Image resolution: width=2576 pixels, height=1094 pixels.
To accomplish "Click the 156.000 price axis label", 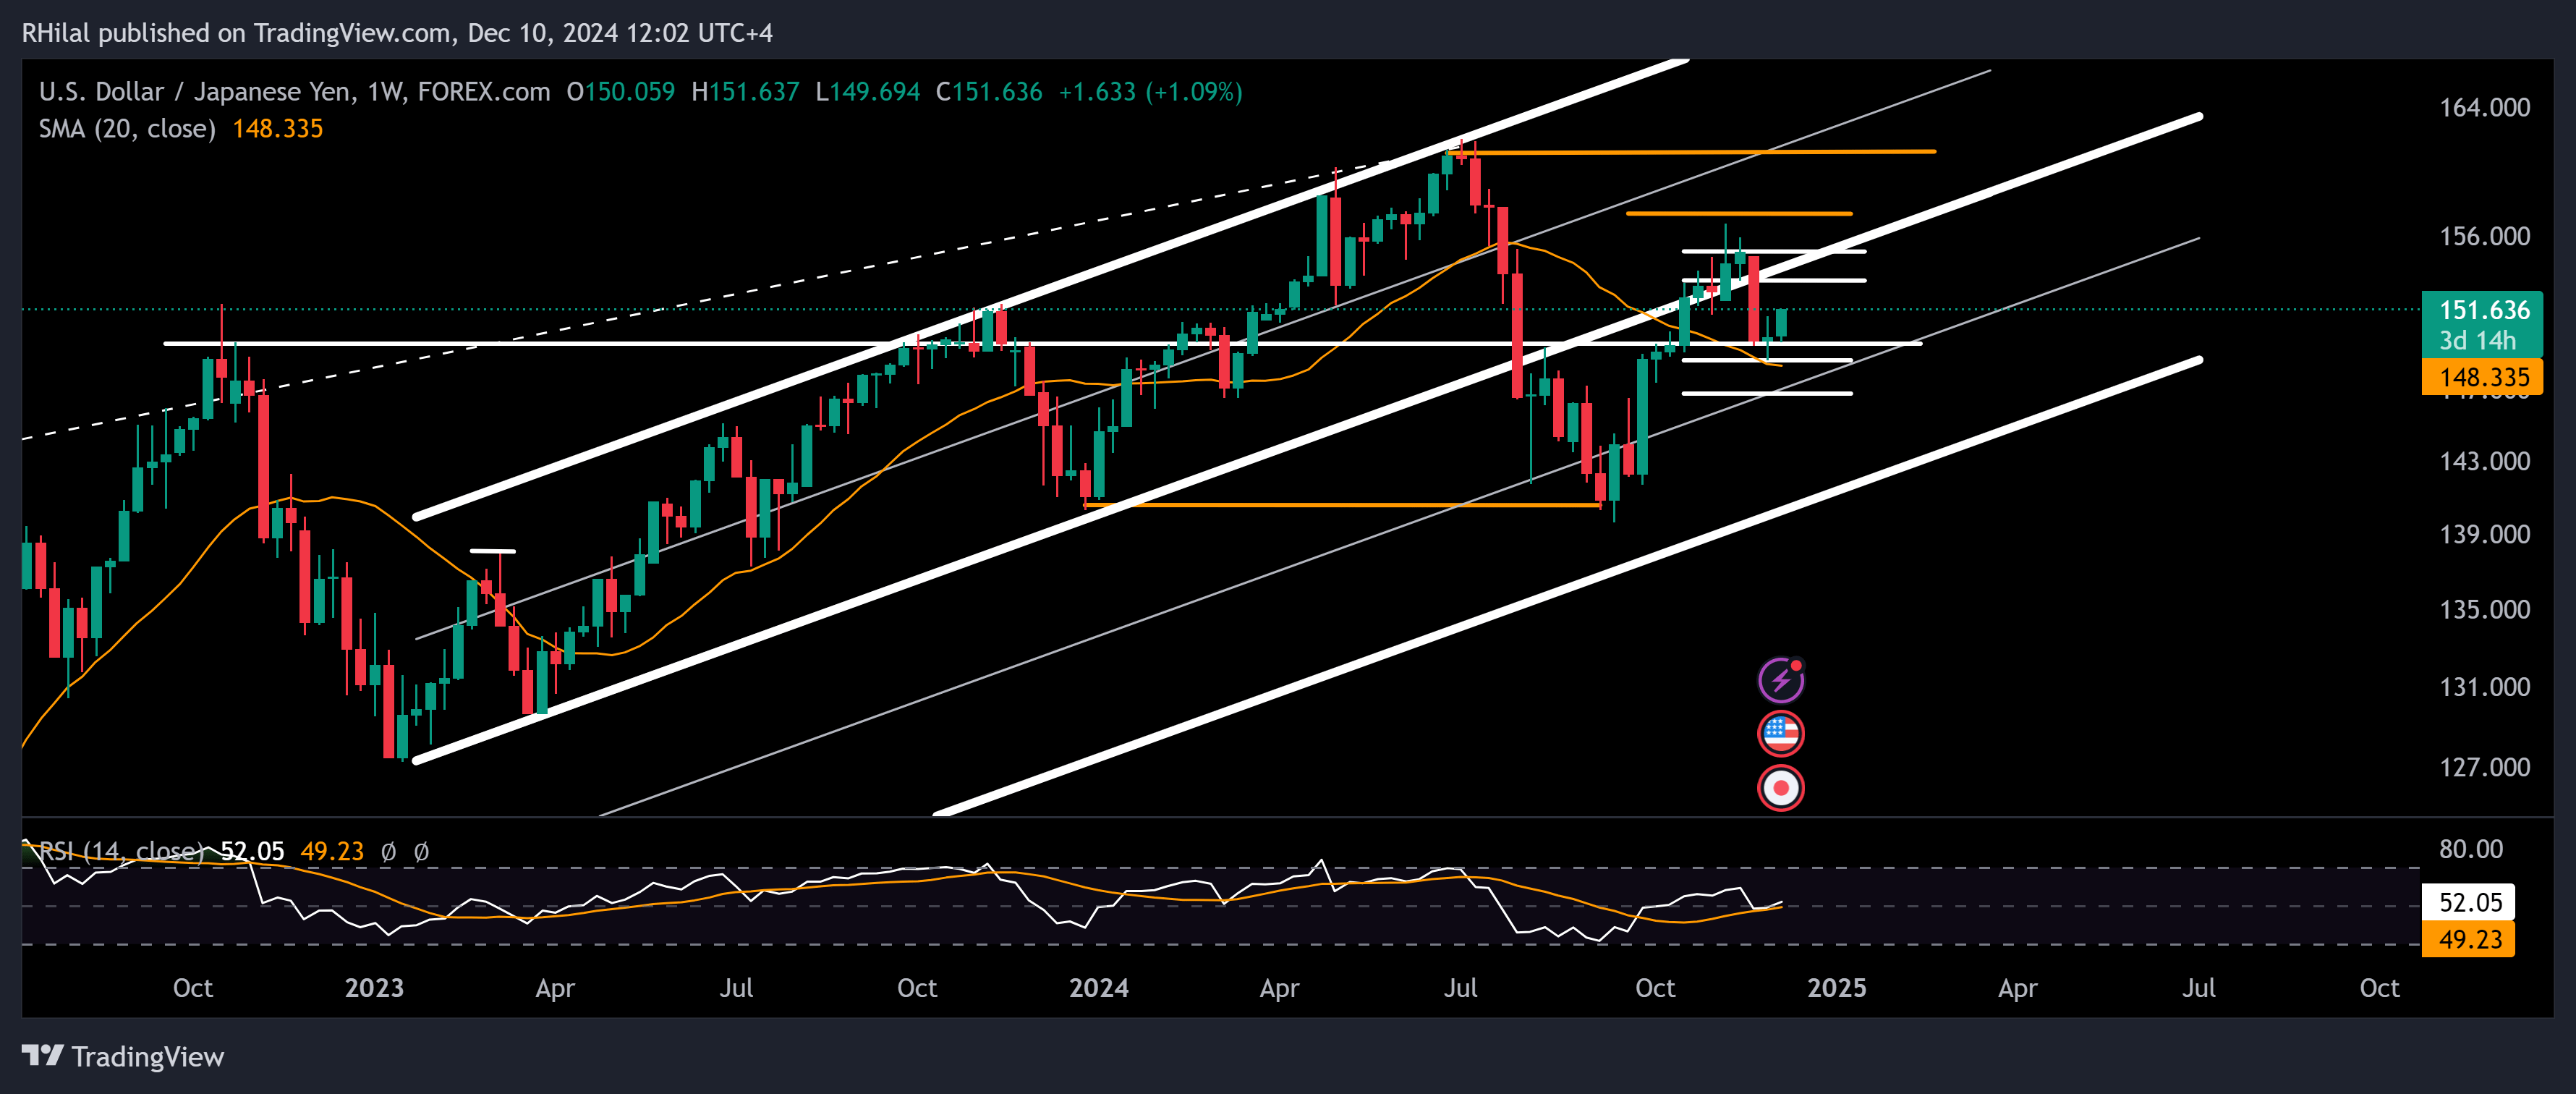I will (x=2484, y=236).
